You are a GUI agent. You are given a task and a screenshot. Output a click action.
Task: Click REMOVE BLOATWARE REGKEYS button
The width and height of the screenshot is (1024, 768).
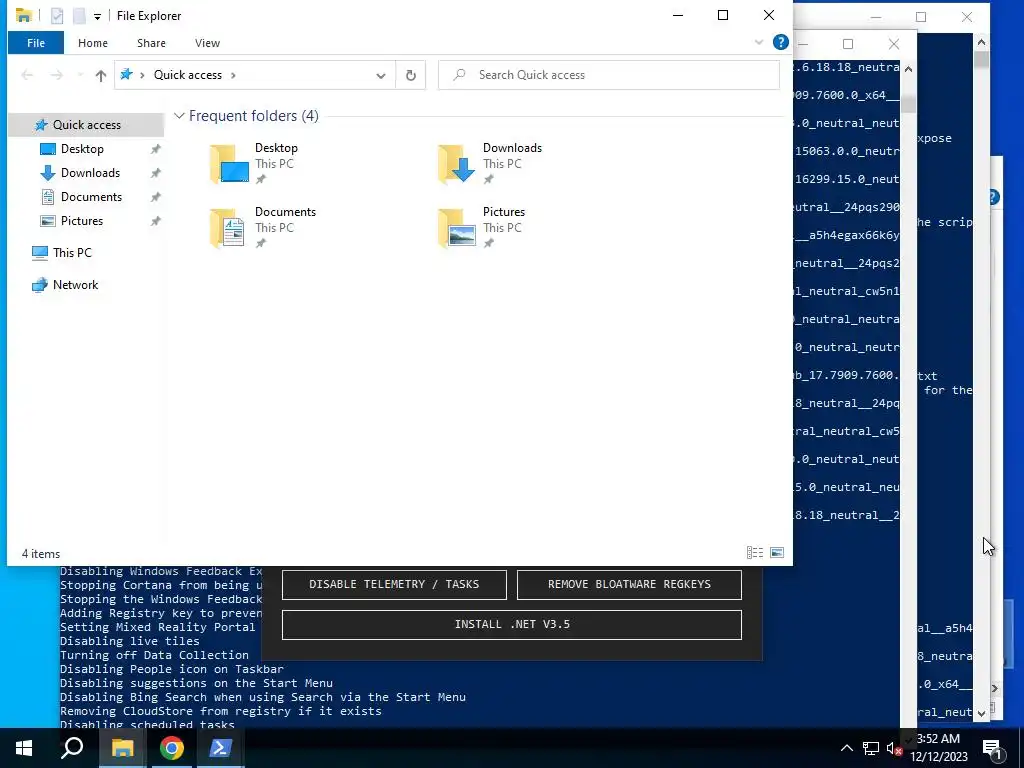(629, 584)
